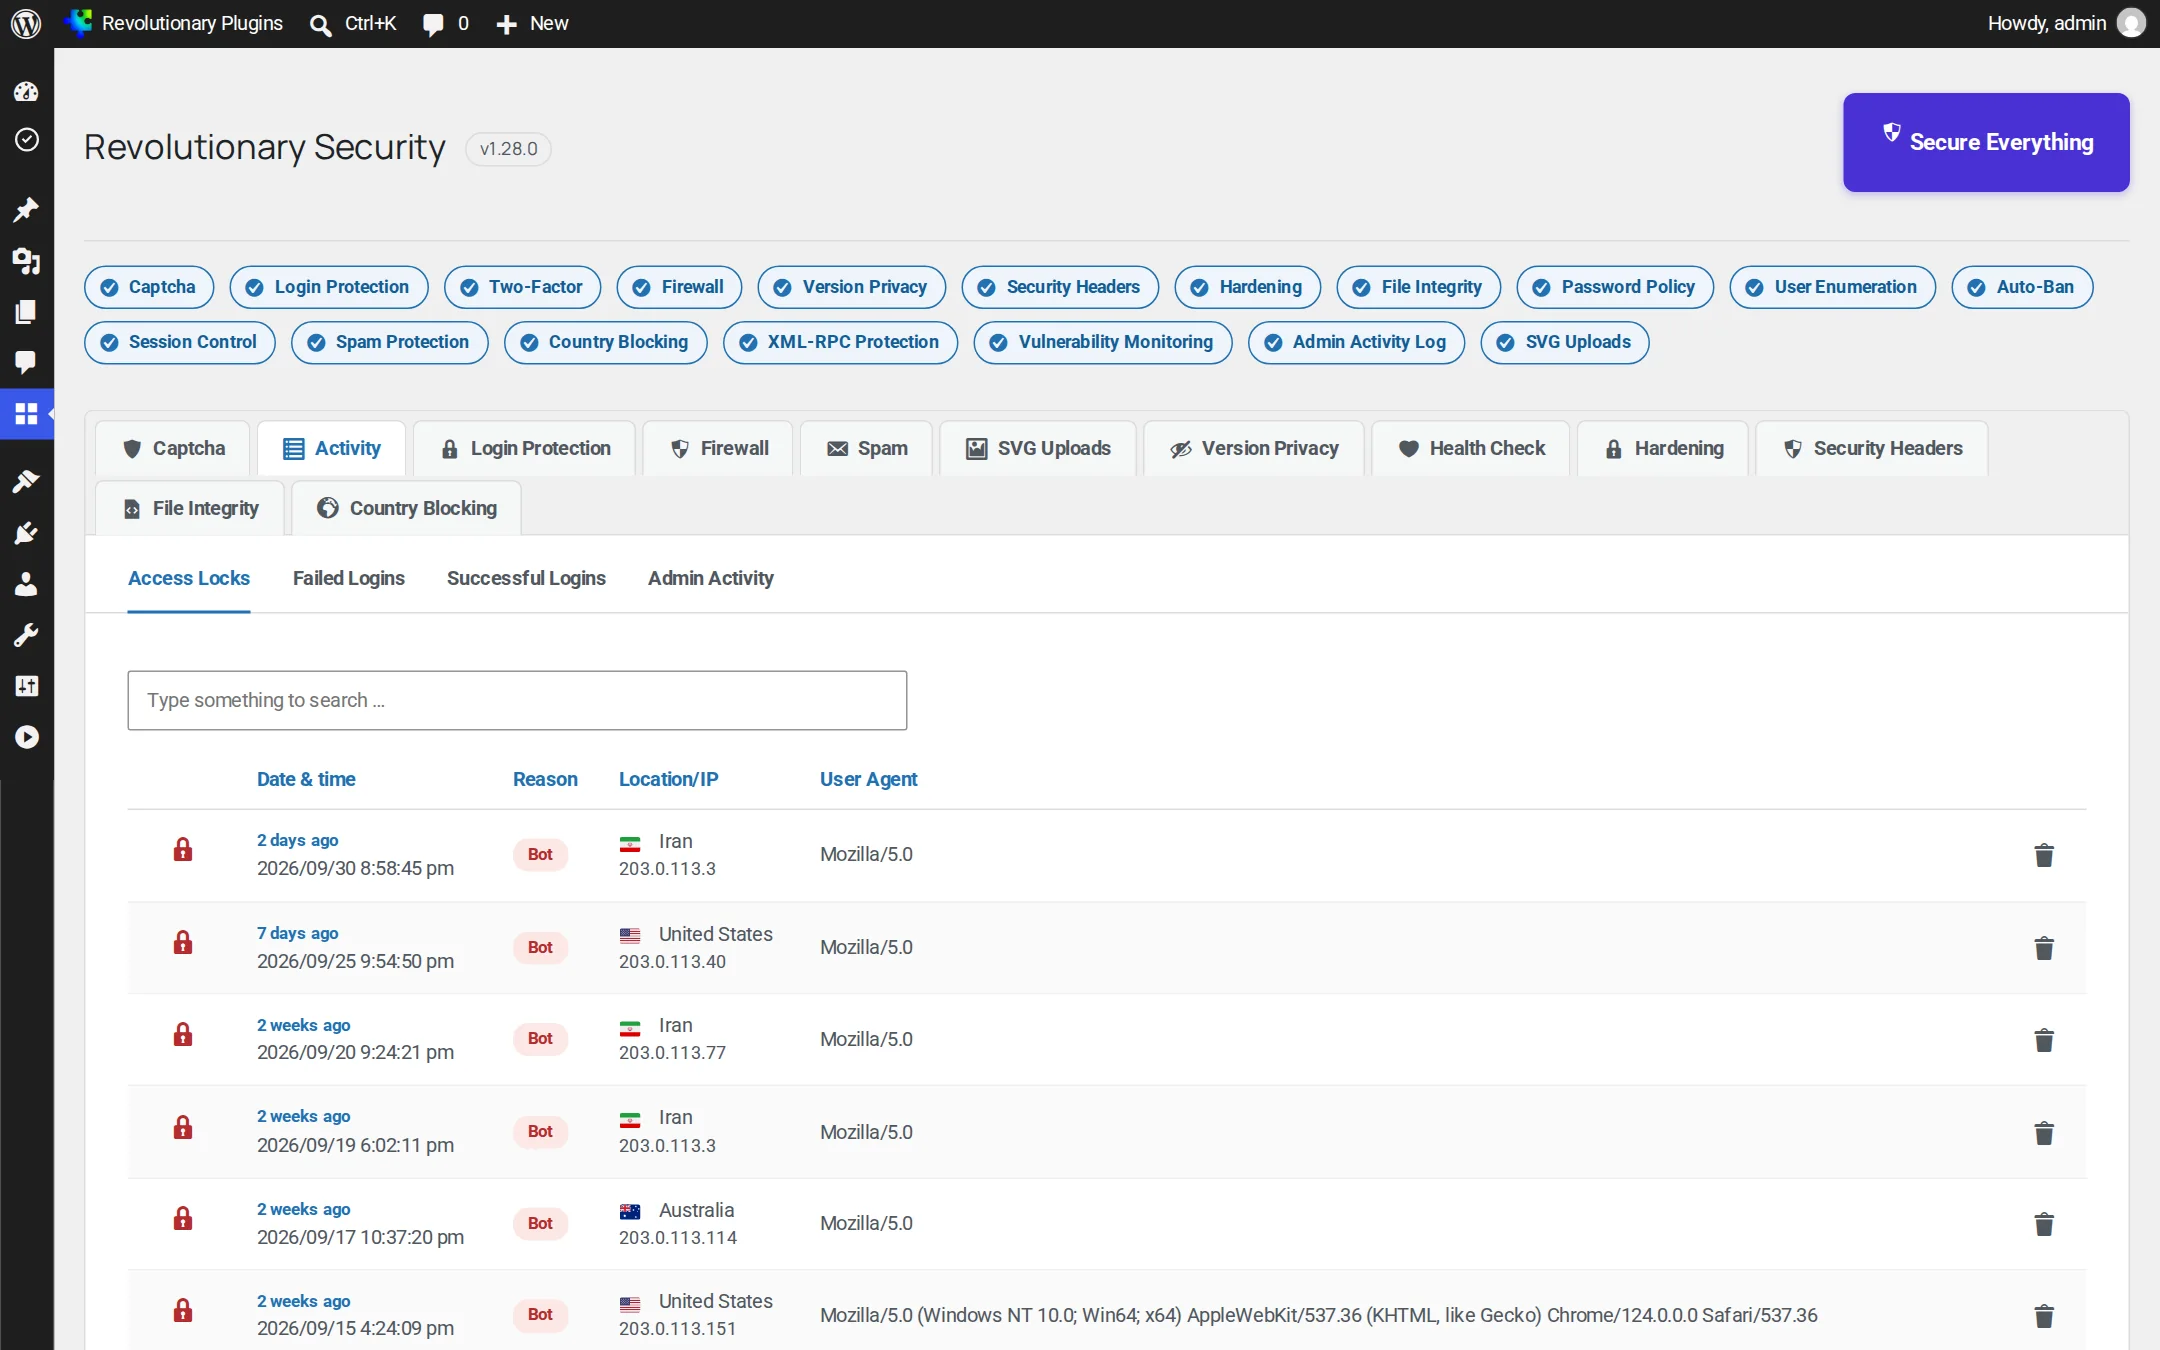The height and width of the screenshot is (1350, 2160).
Task: Click the lock icon for 2026/09/30 entry
Action: tap(183, 850)
